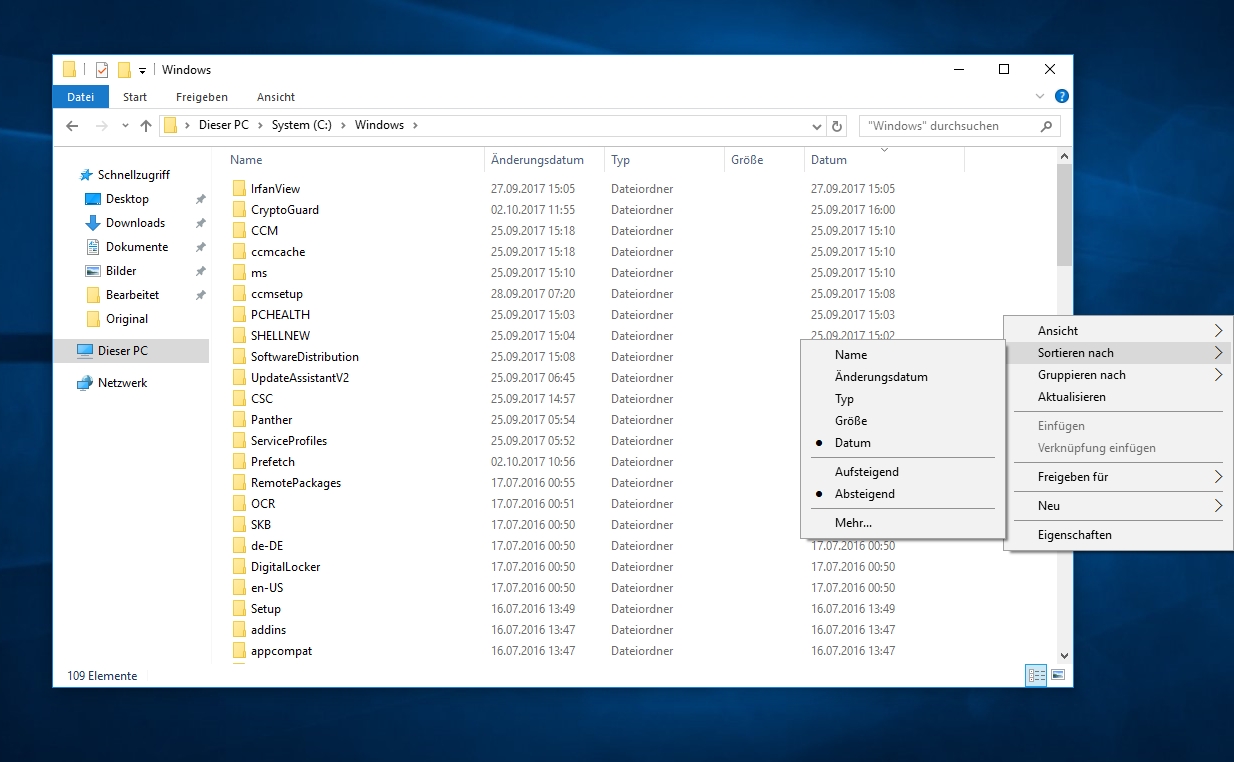Choose Name as the sort criterion

pos(851,354)
